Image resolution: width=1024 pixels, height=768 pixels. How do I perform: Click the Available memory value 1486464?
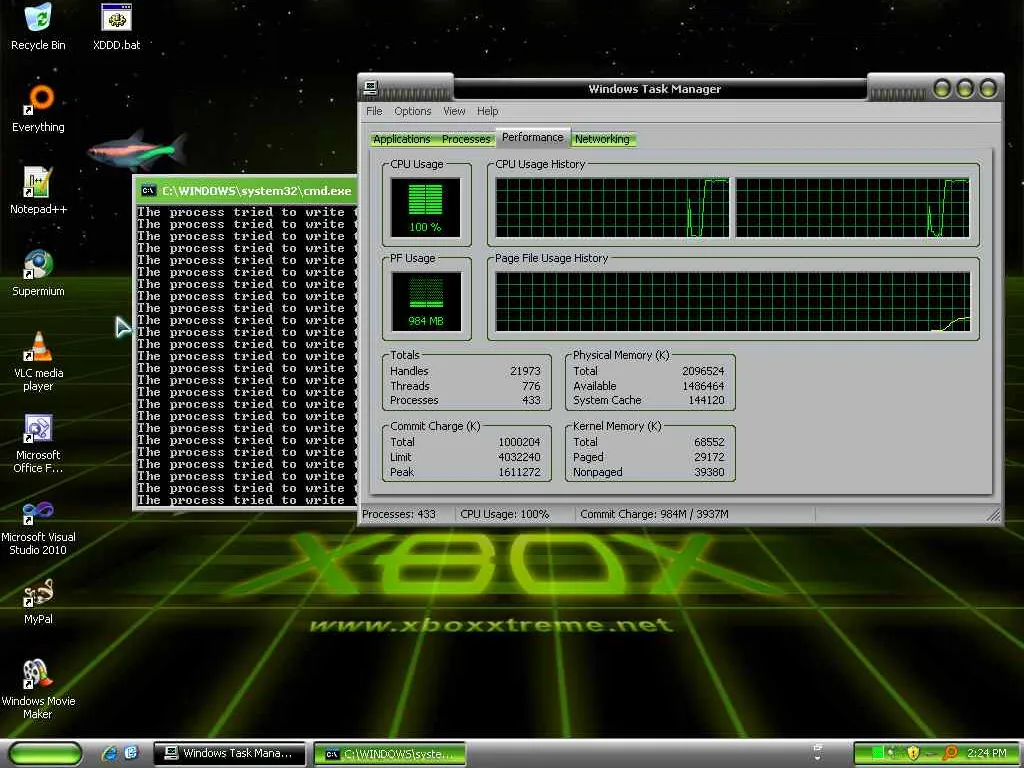click(703, 386)
